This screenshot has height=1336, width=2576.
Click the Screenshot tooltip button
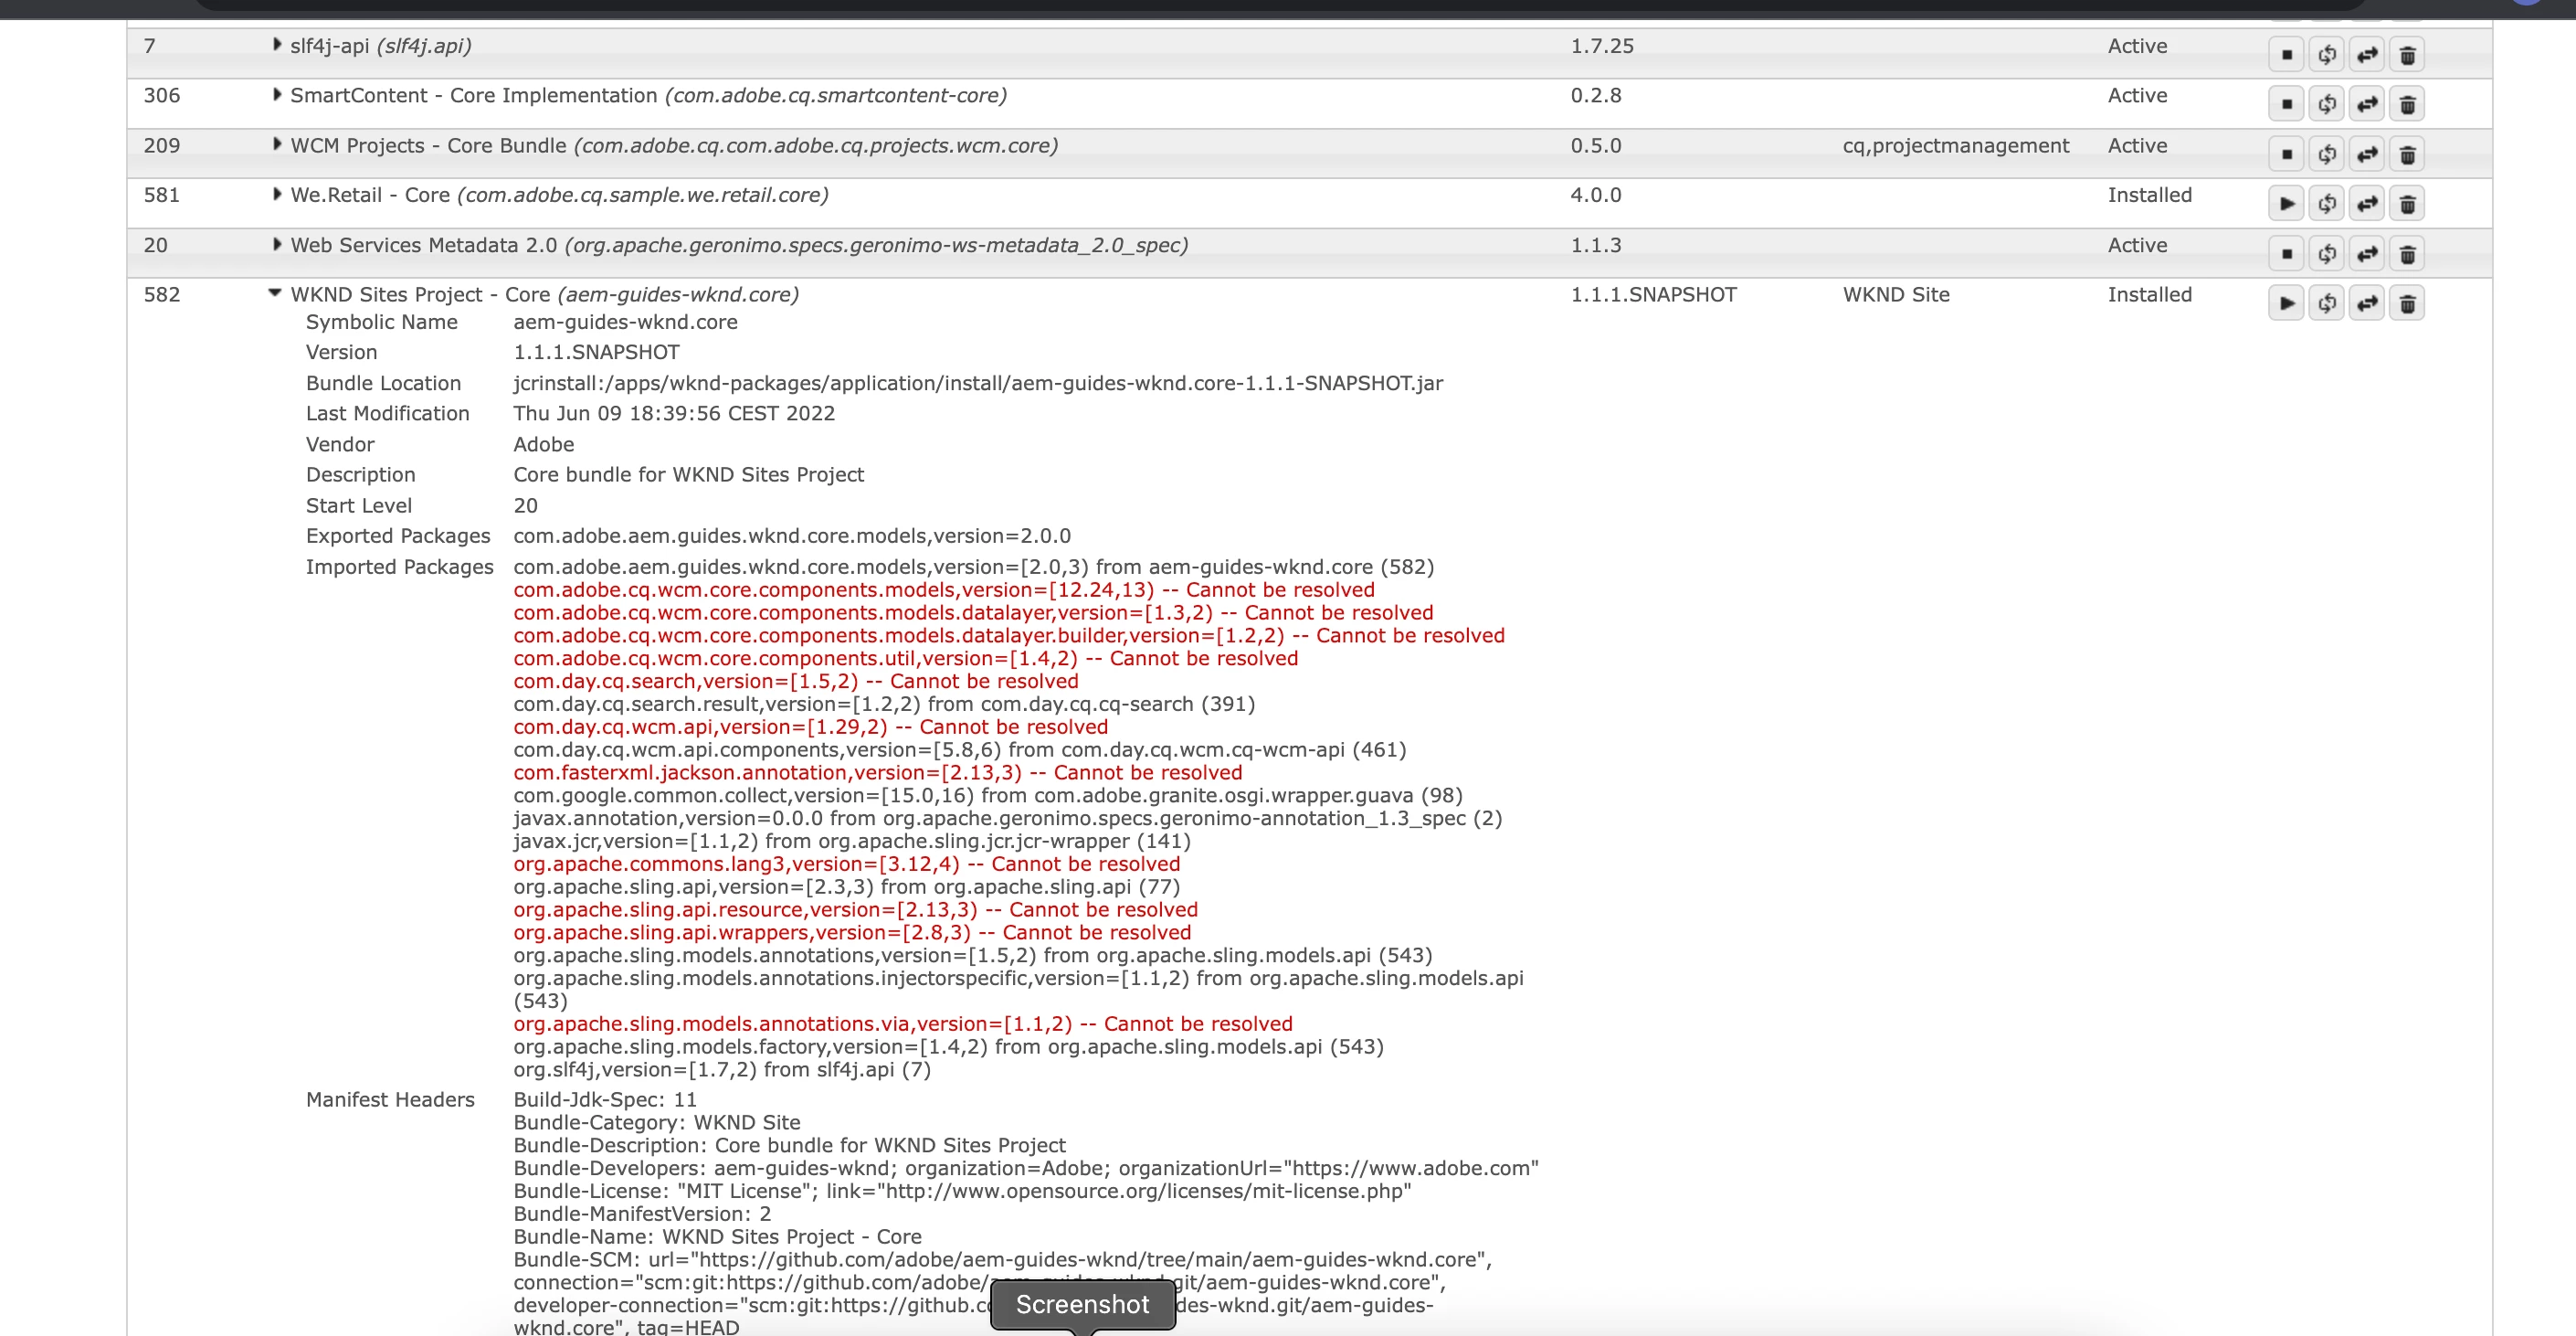click(x=1082, y=1304)
